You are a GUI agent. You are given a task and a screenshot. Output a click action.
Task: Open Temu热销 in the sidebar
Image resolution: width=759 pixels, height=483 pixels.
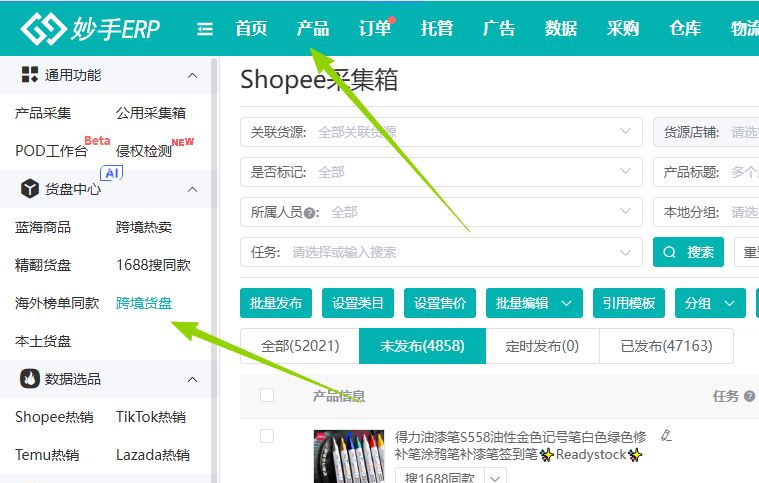47,455
